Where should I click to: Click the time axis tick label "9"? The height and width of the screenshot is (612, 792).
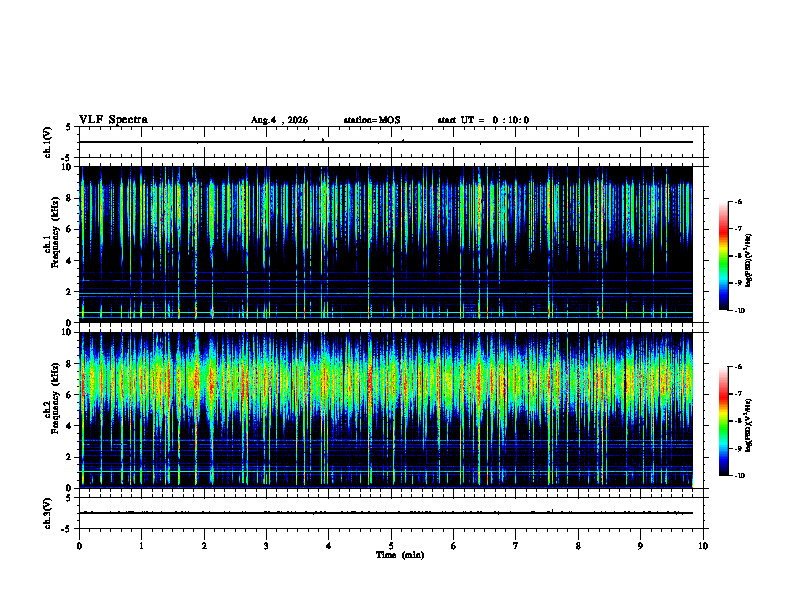coord(640,546)
